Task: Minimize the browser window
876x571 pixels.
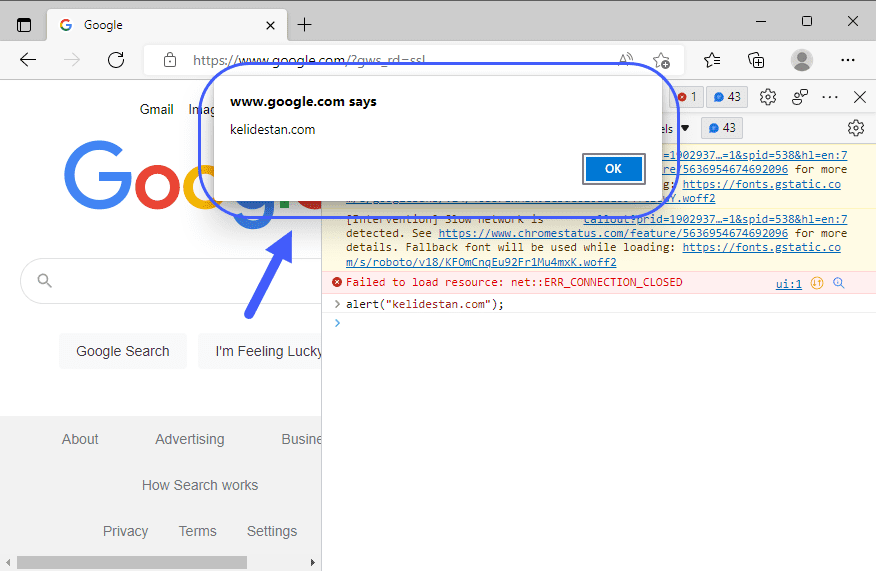Action: tap(761, 22)
